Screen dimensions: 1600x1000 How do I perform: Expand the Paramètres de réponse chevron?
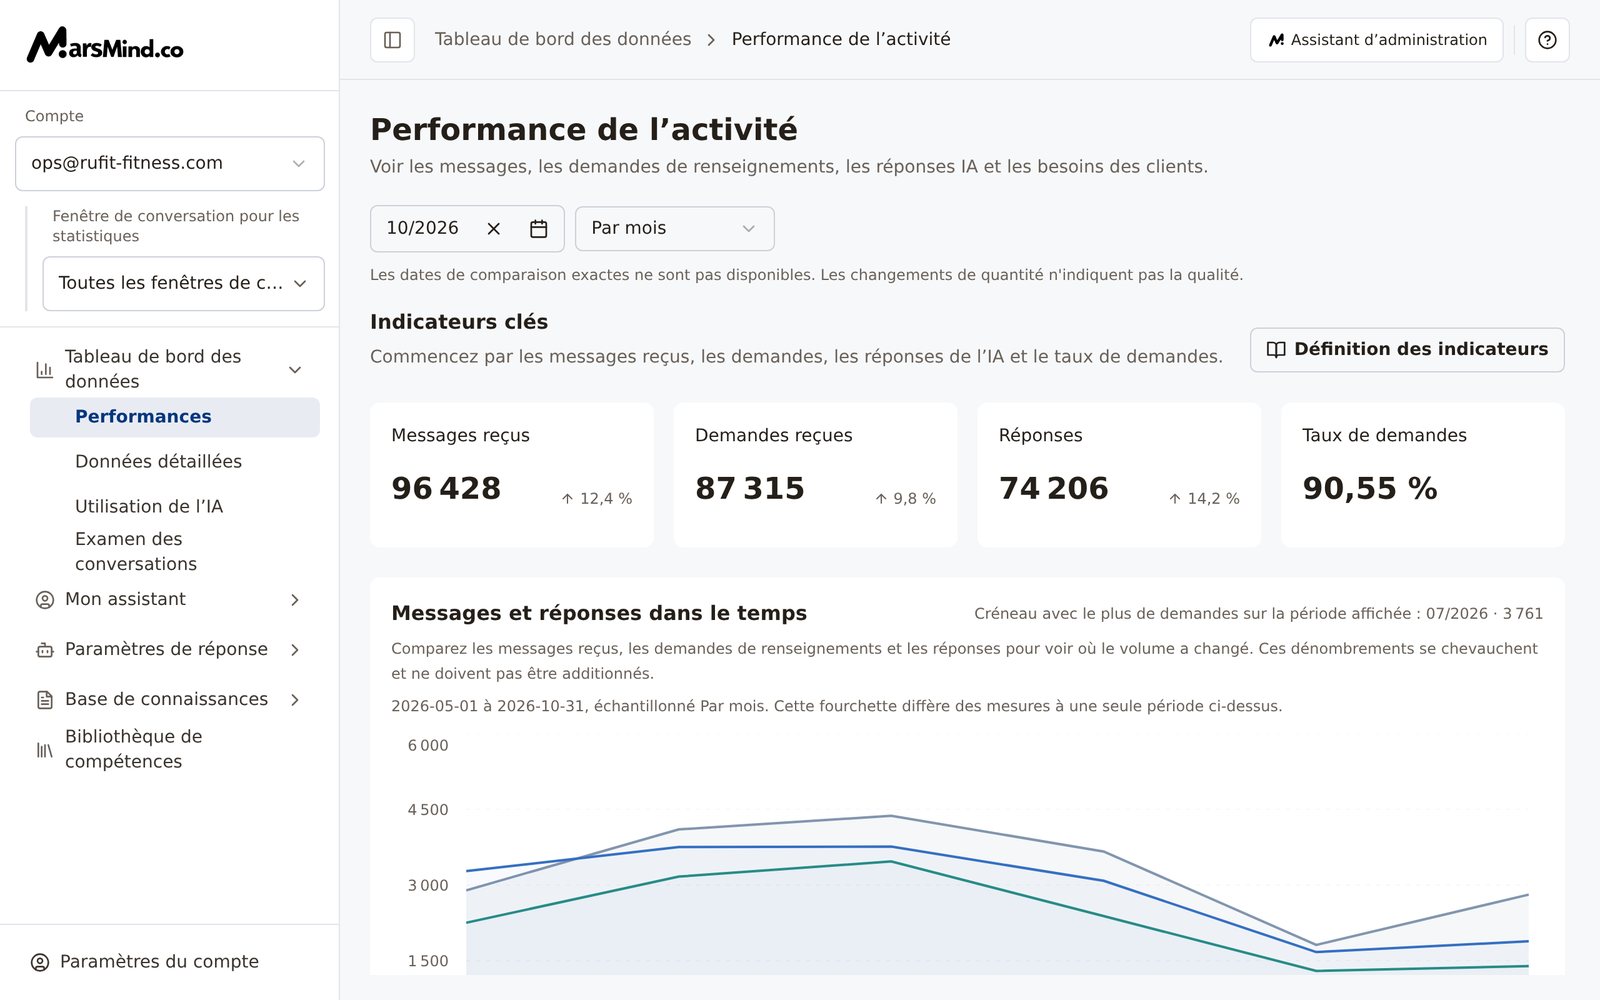295,650
